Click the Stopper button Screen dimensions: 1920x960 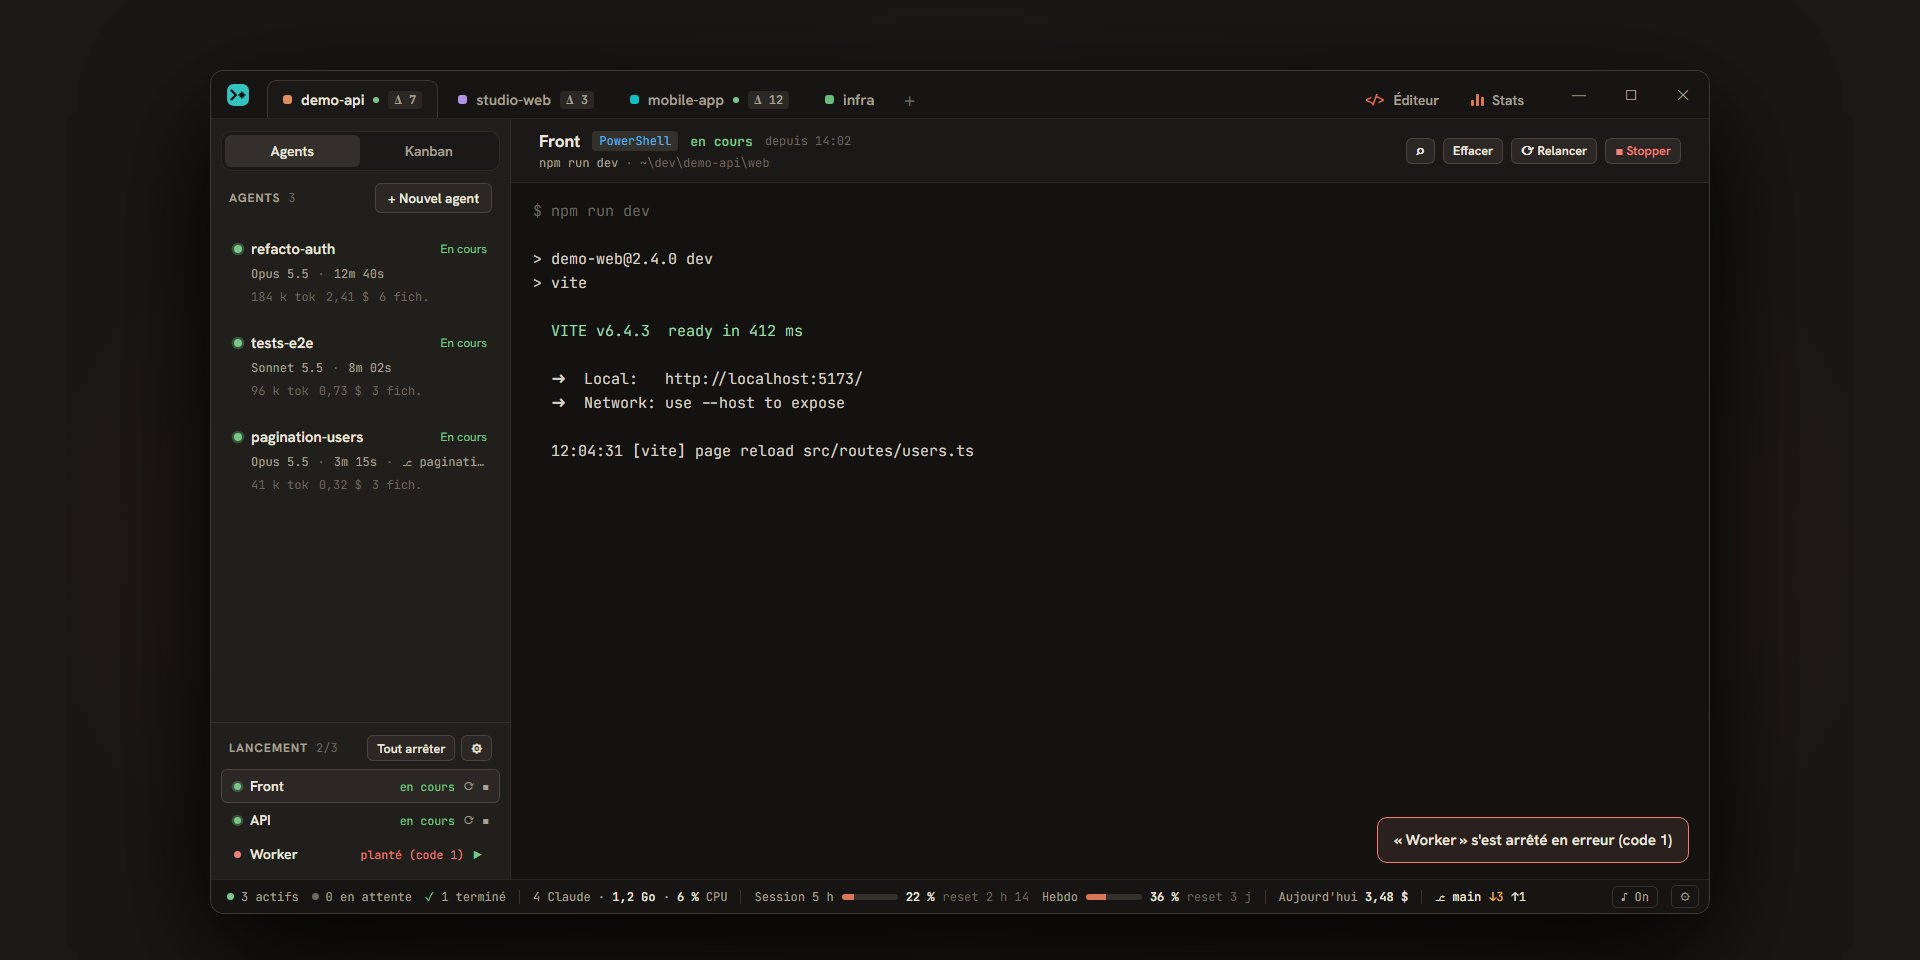1643,151
